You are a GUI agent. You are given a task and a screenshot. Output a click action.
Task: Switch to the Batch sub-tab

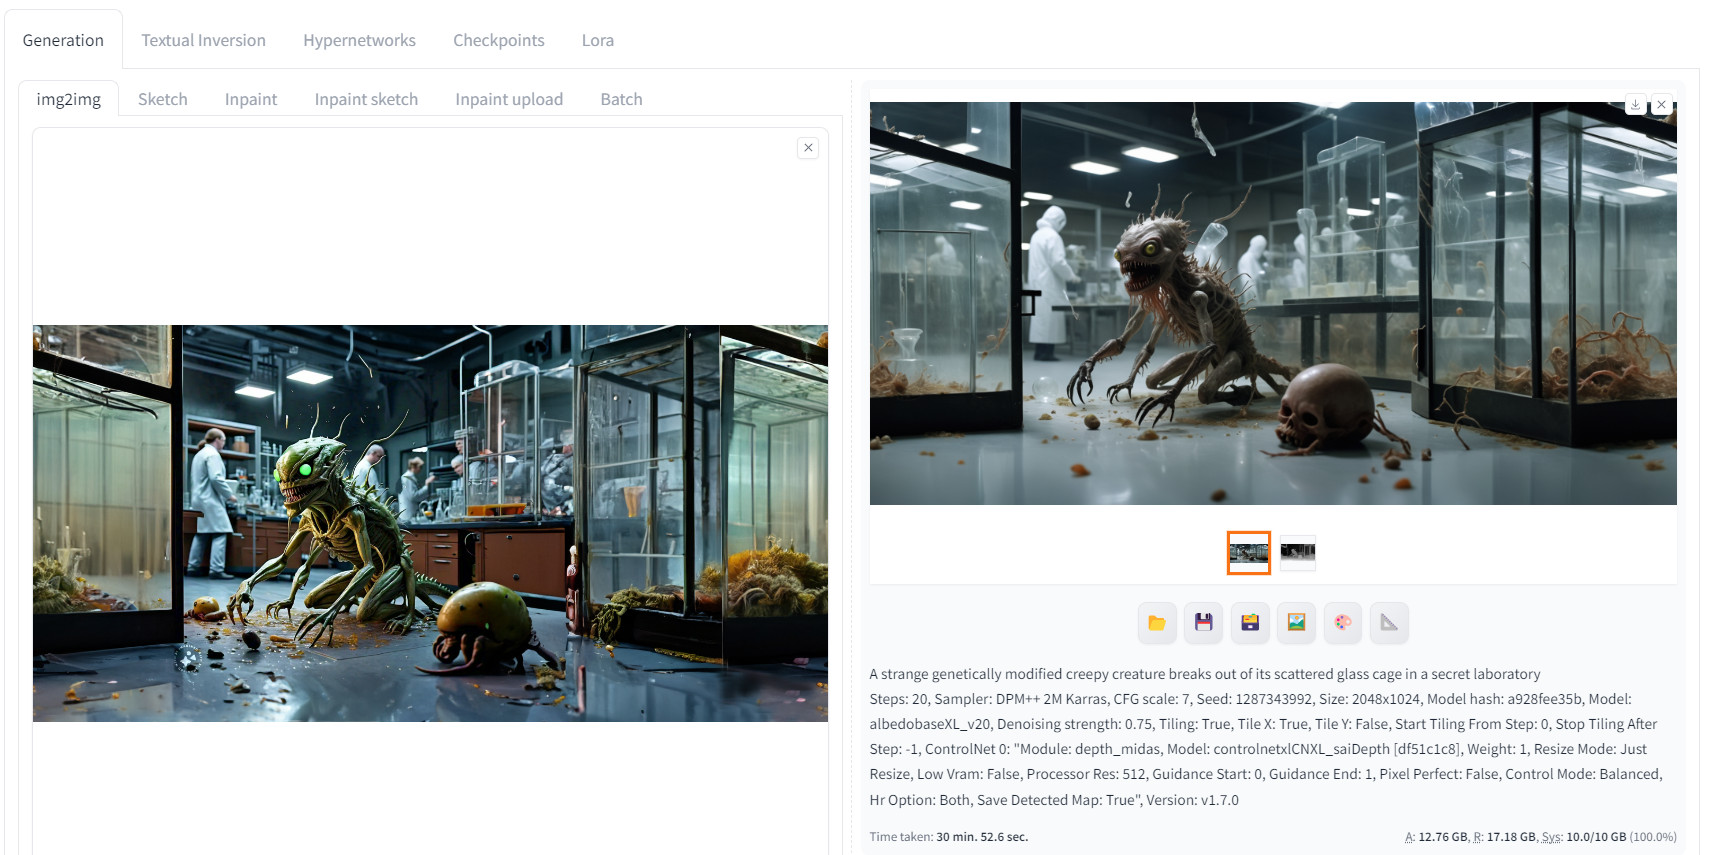(621, 99)
